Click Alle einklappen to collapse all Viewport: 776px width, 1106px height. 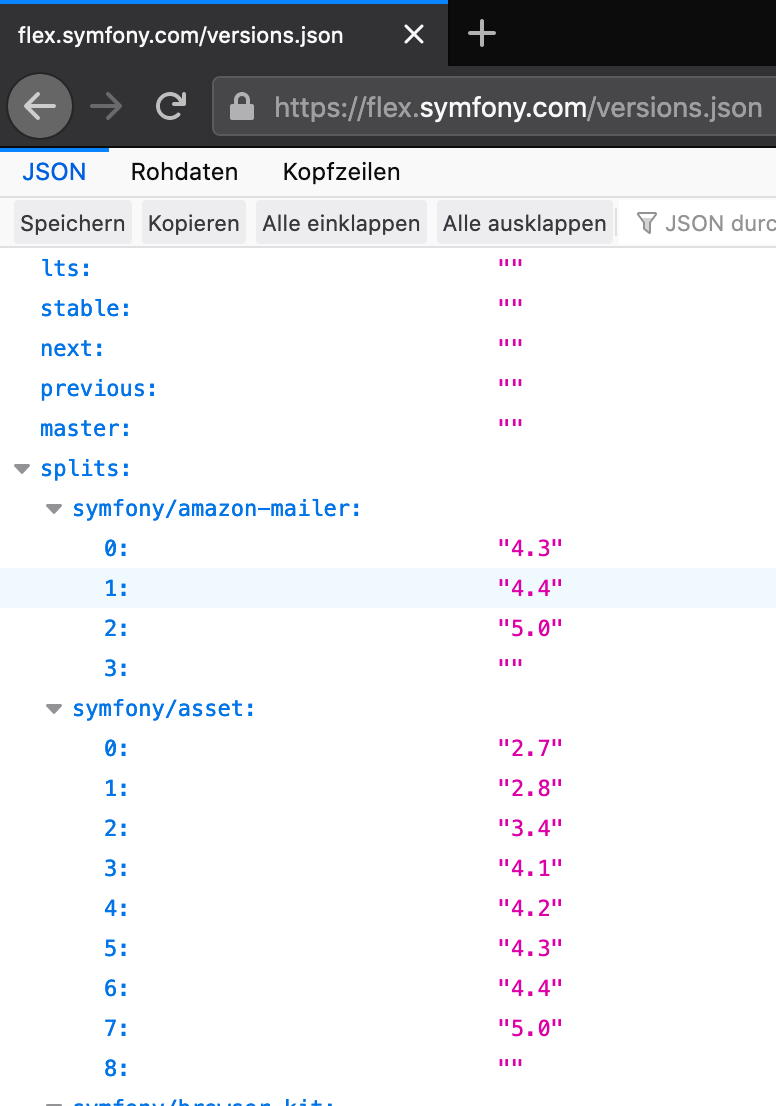point(341,223)
